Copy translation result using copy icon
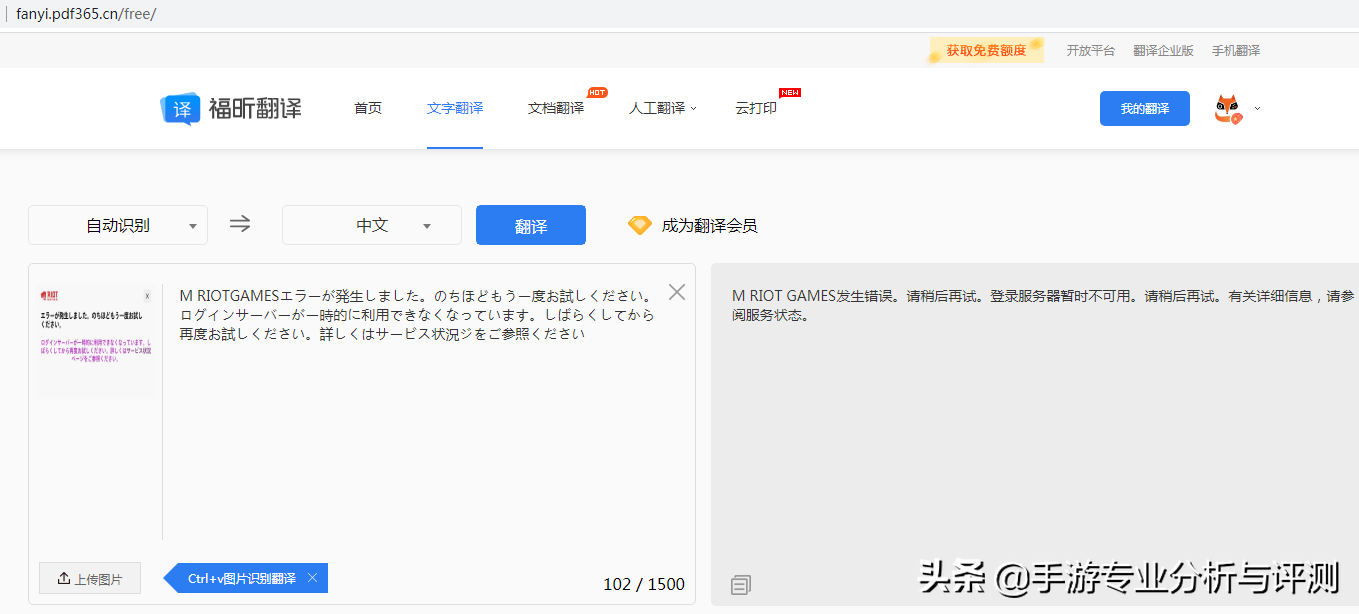This screenshot has width=1359, height=614. click(741, 584)
